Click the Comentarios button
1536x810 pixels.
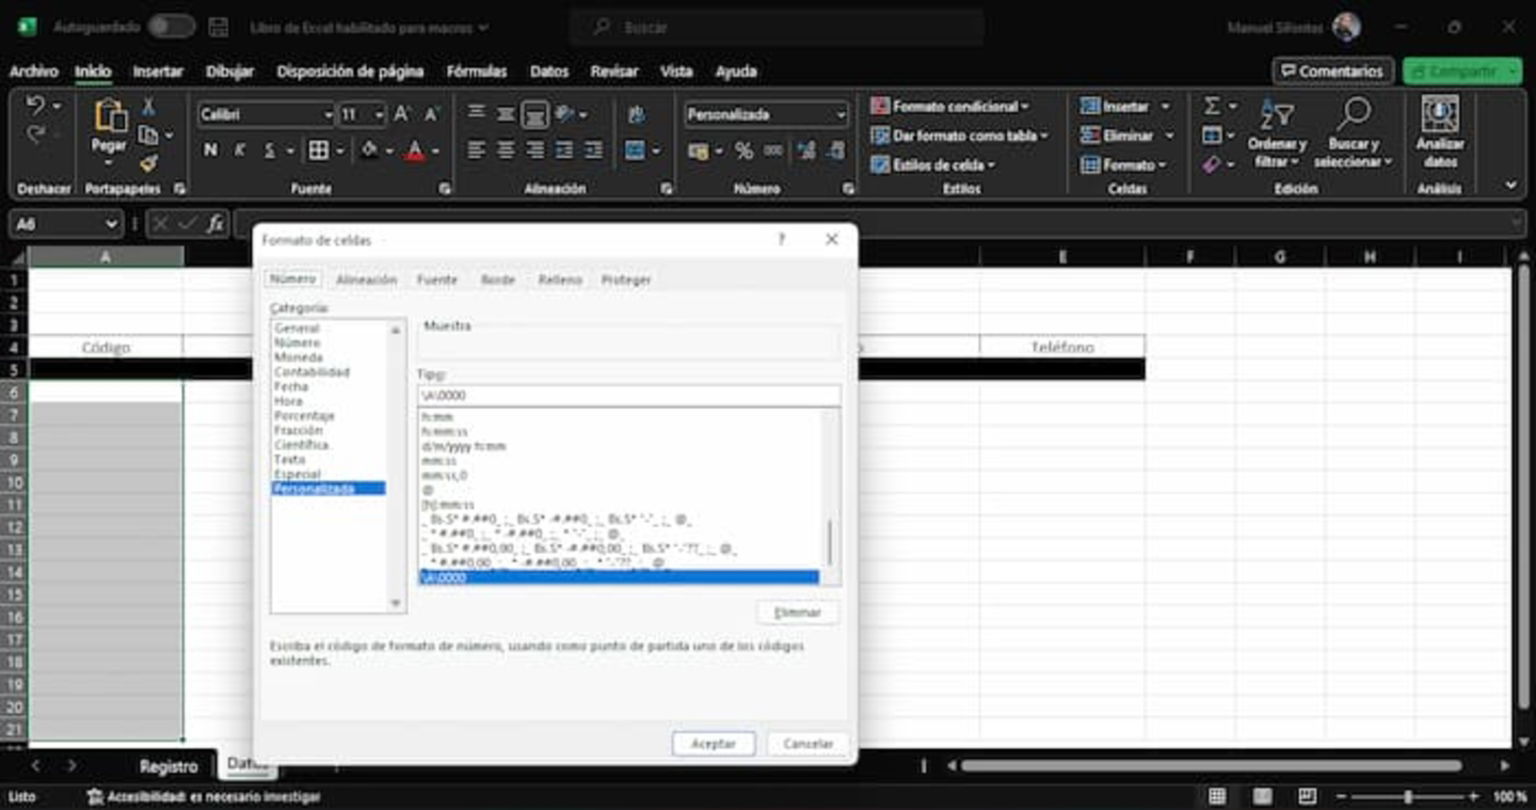click(1333, 71)
